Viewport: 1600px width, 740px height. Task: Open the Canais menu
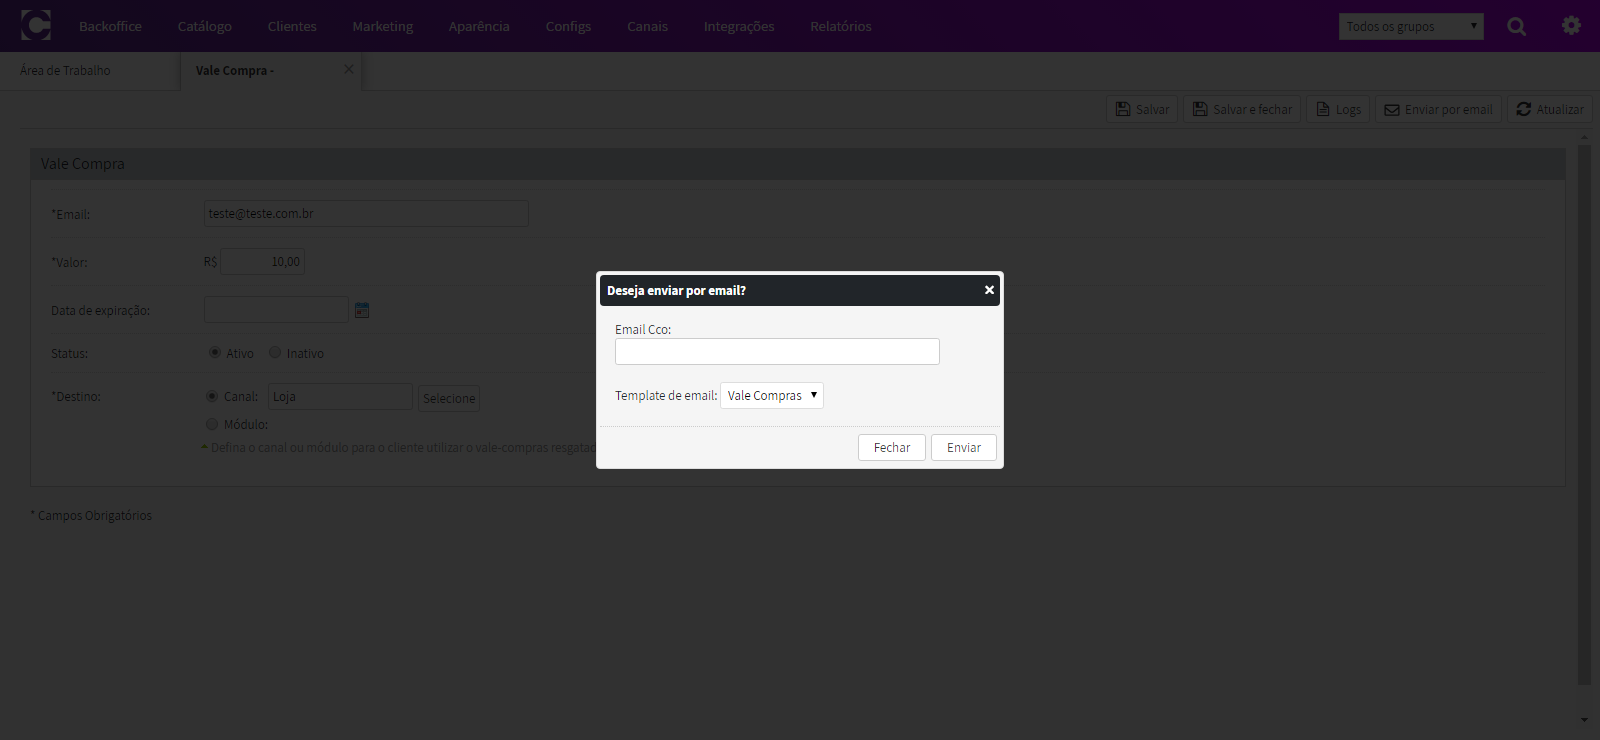click(x=647, y=26)
